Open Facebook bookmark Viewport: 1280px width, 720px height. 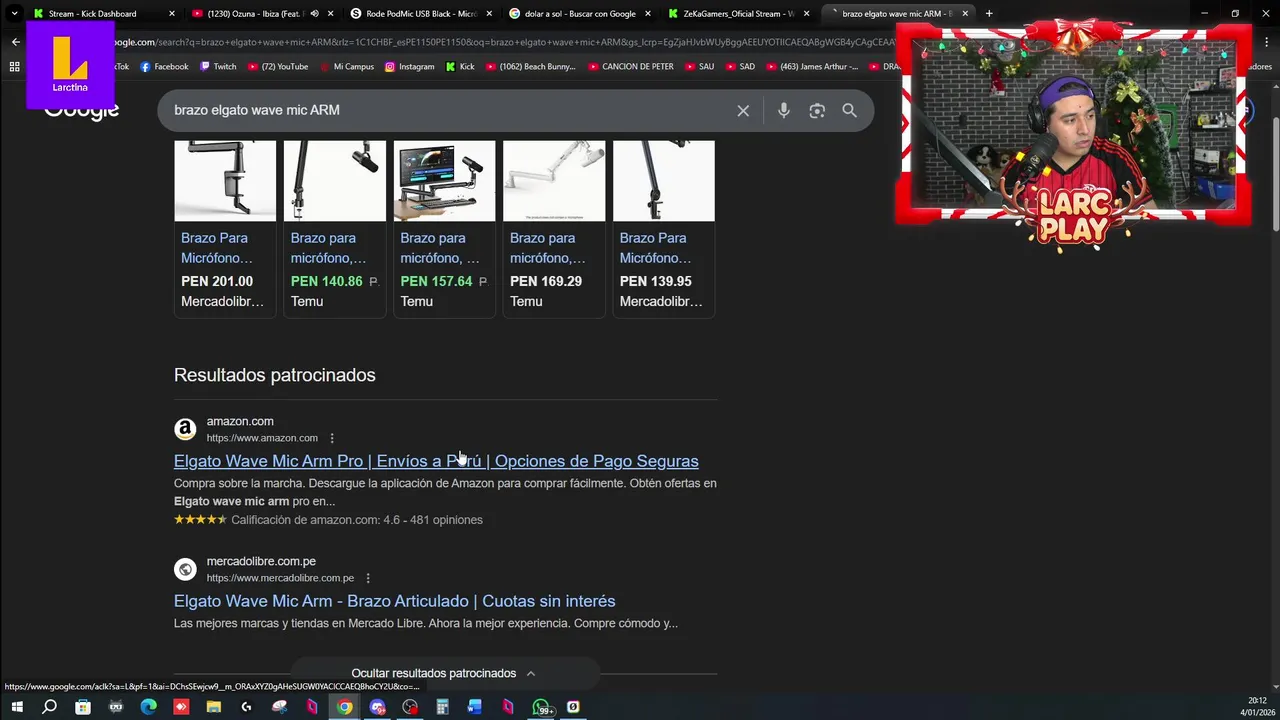[x=164, y=67]
